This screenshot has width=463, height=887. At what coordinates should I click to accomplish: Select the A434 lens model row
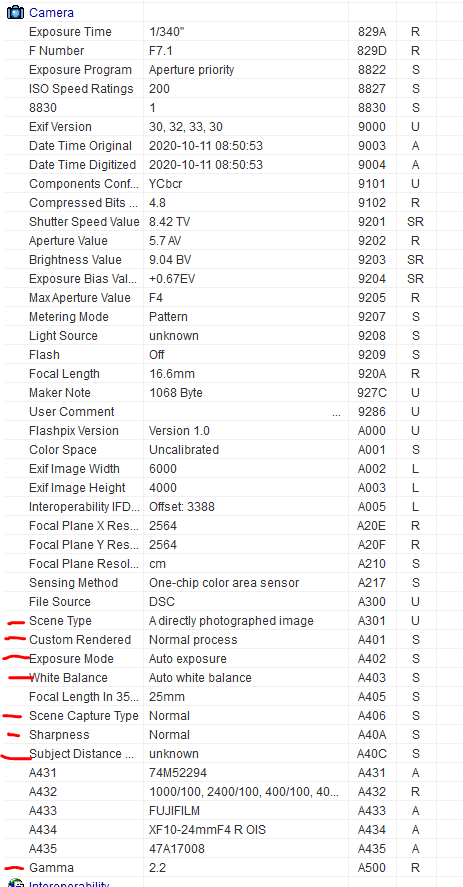pyautogui.click(x=232, y=830)
